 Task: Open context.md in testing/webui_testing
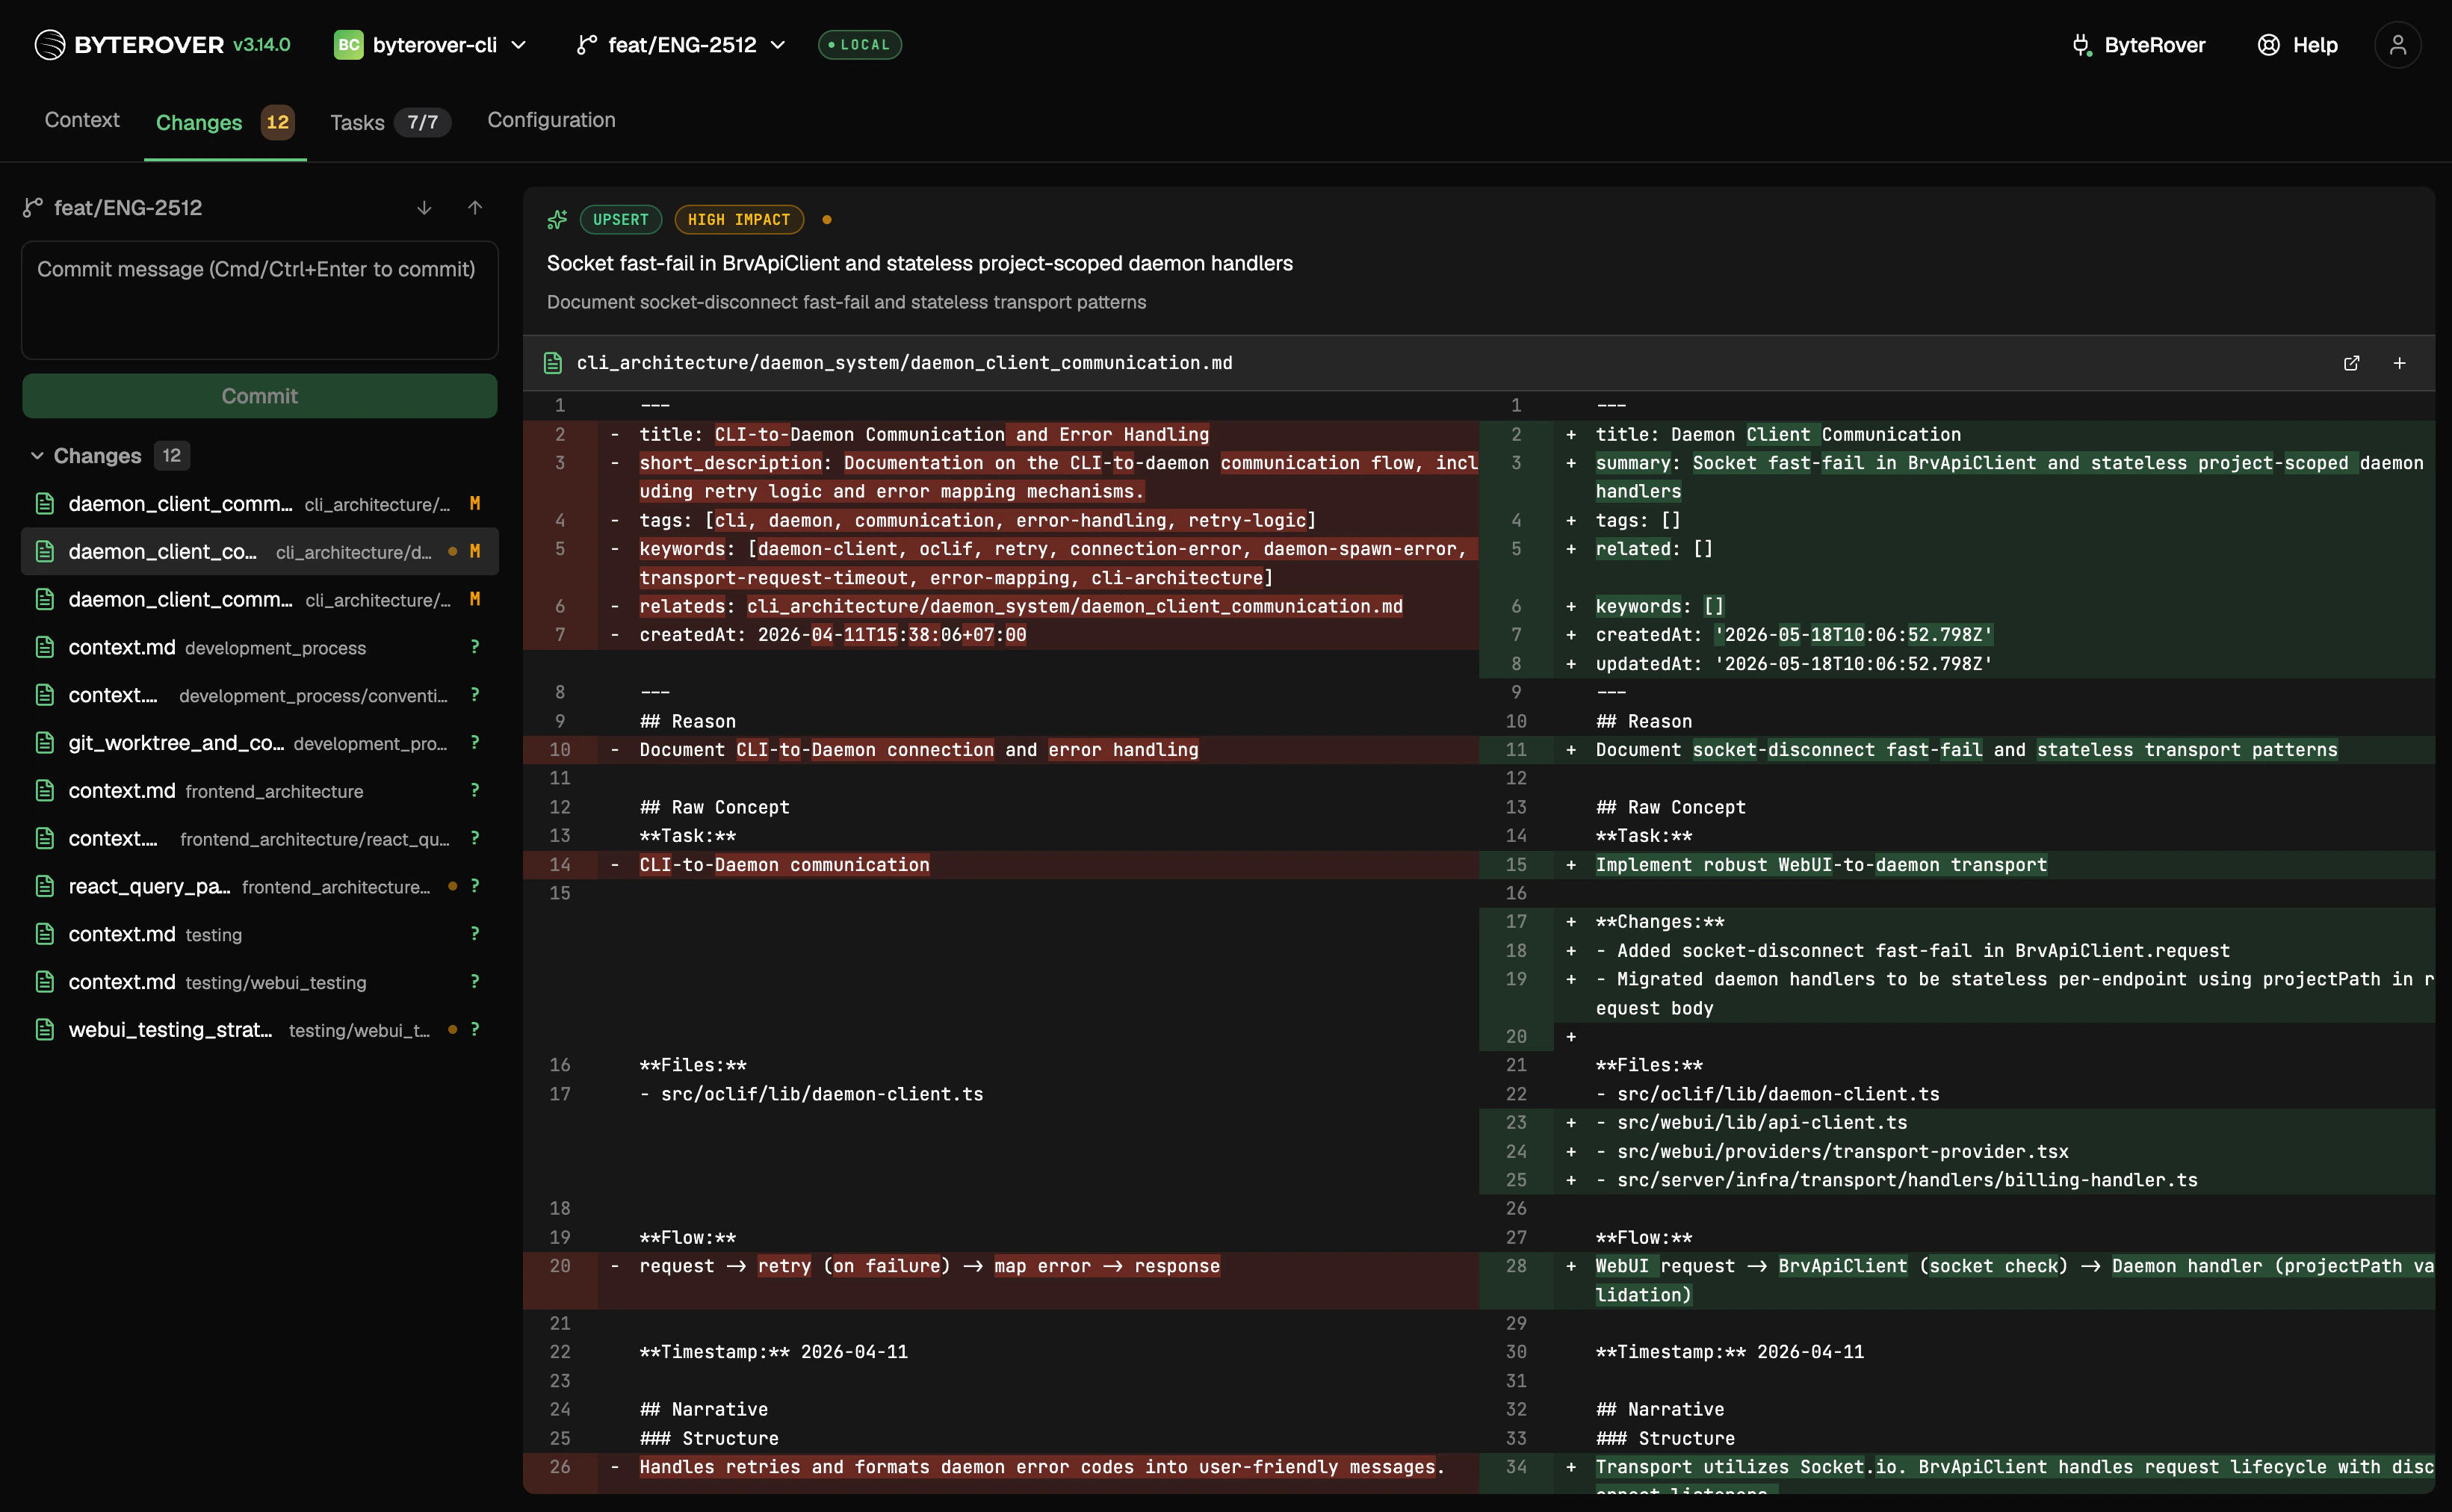pyautogui.click(x=260, y=982)
